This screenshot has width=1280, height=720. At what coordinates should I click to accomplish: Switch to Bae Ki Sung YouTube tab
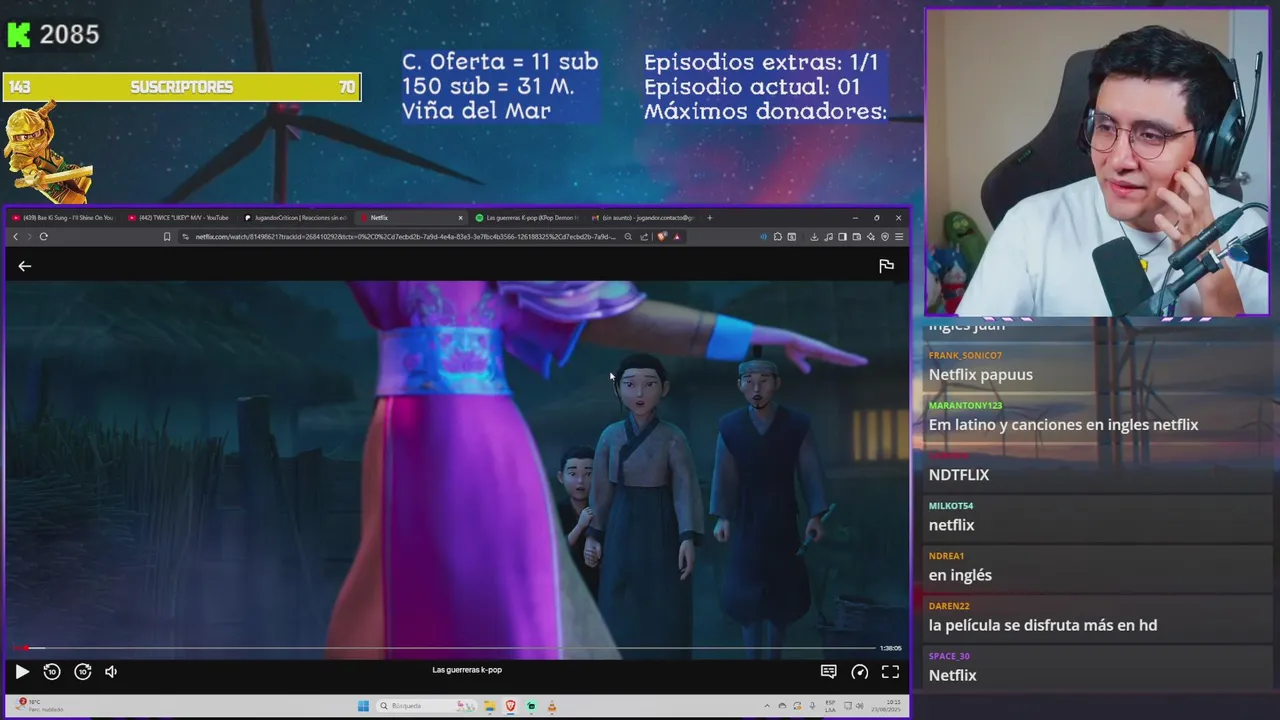click(x=62, y=217)
